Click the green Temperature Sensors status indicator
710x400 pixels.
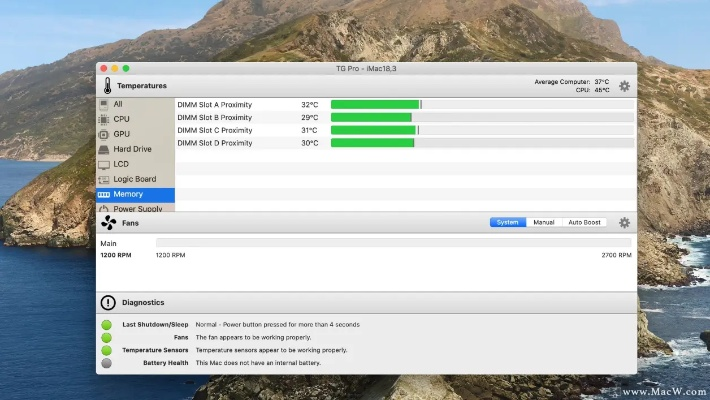tap(106, 350)
